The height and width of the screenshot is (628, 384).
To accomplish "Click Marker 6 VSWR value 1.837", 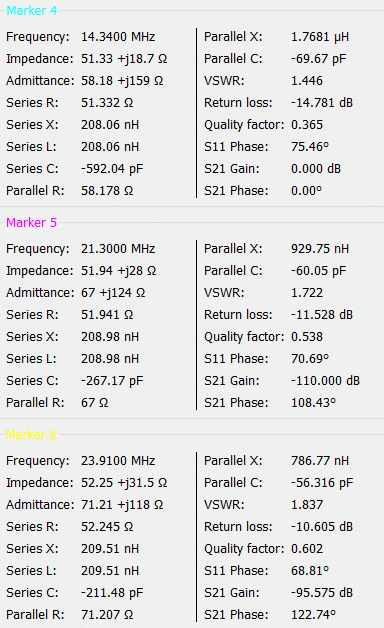I will click(307, 505).
